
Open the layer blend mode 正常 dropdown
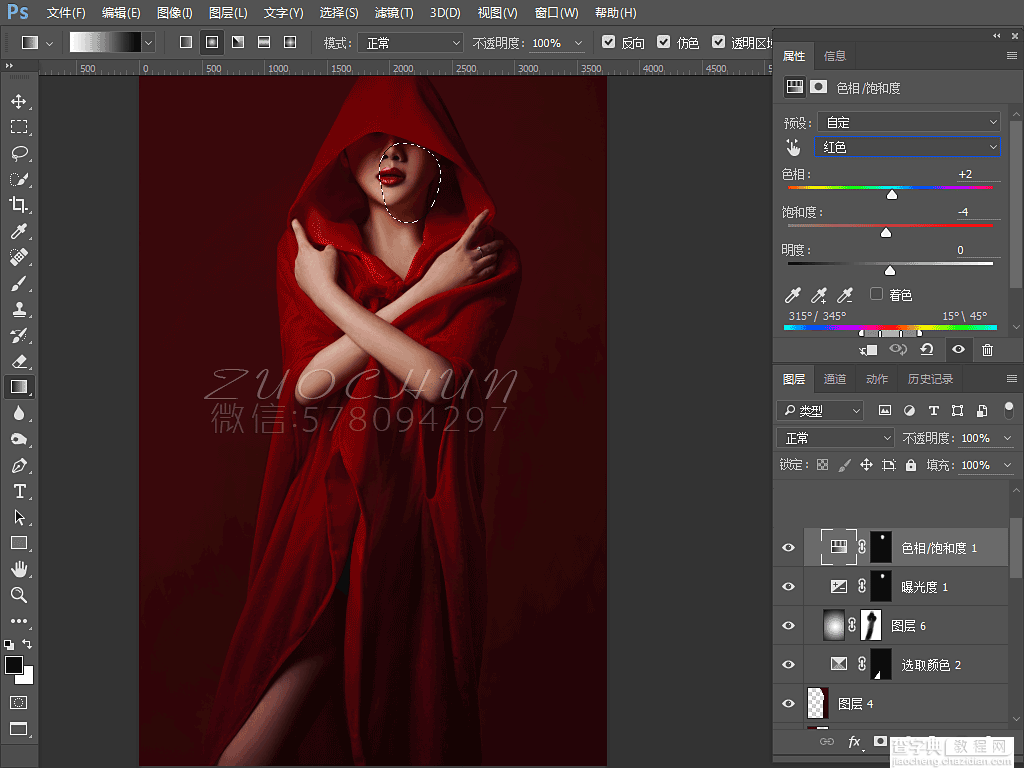[835, 438]
